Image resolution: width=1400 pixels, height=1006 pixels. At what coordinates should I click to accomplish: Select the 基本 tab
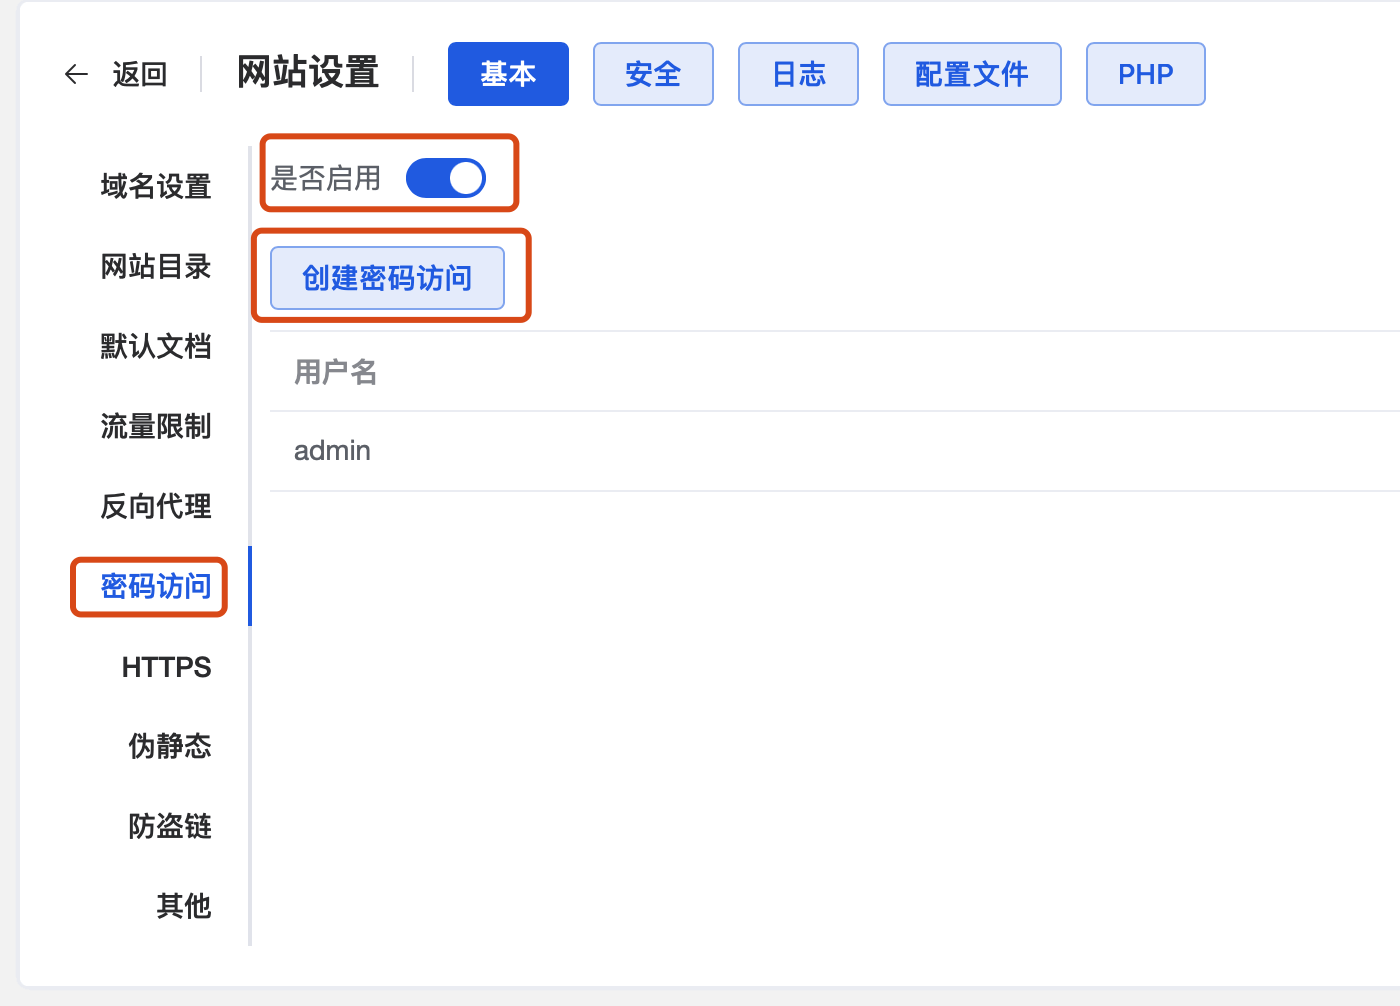point(508,73)
